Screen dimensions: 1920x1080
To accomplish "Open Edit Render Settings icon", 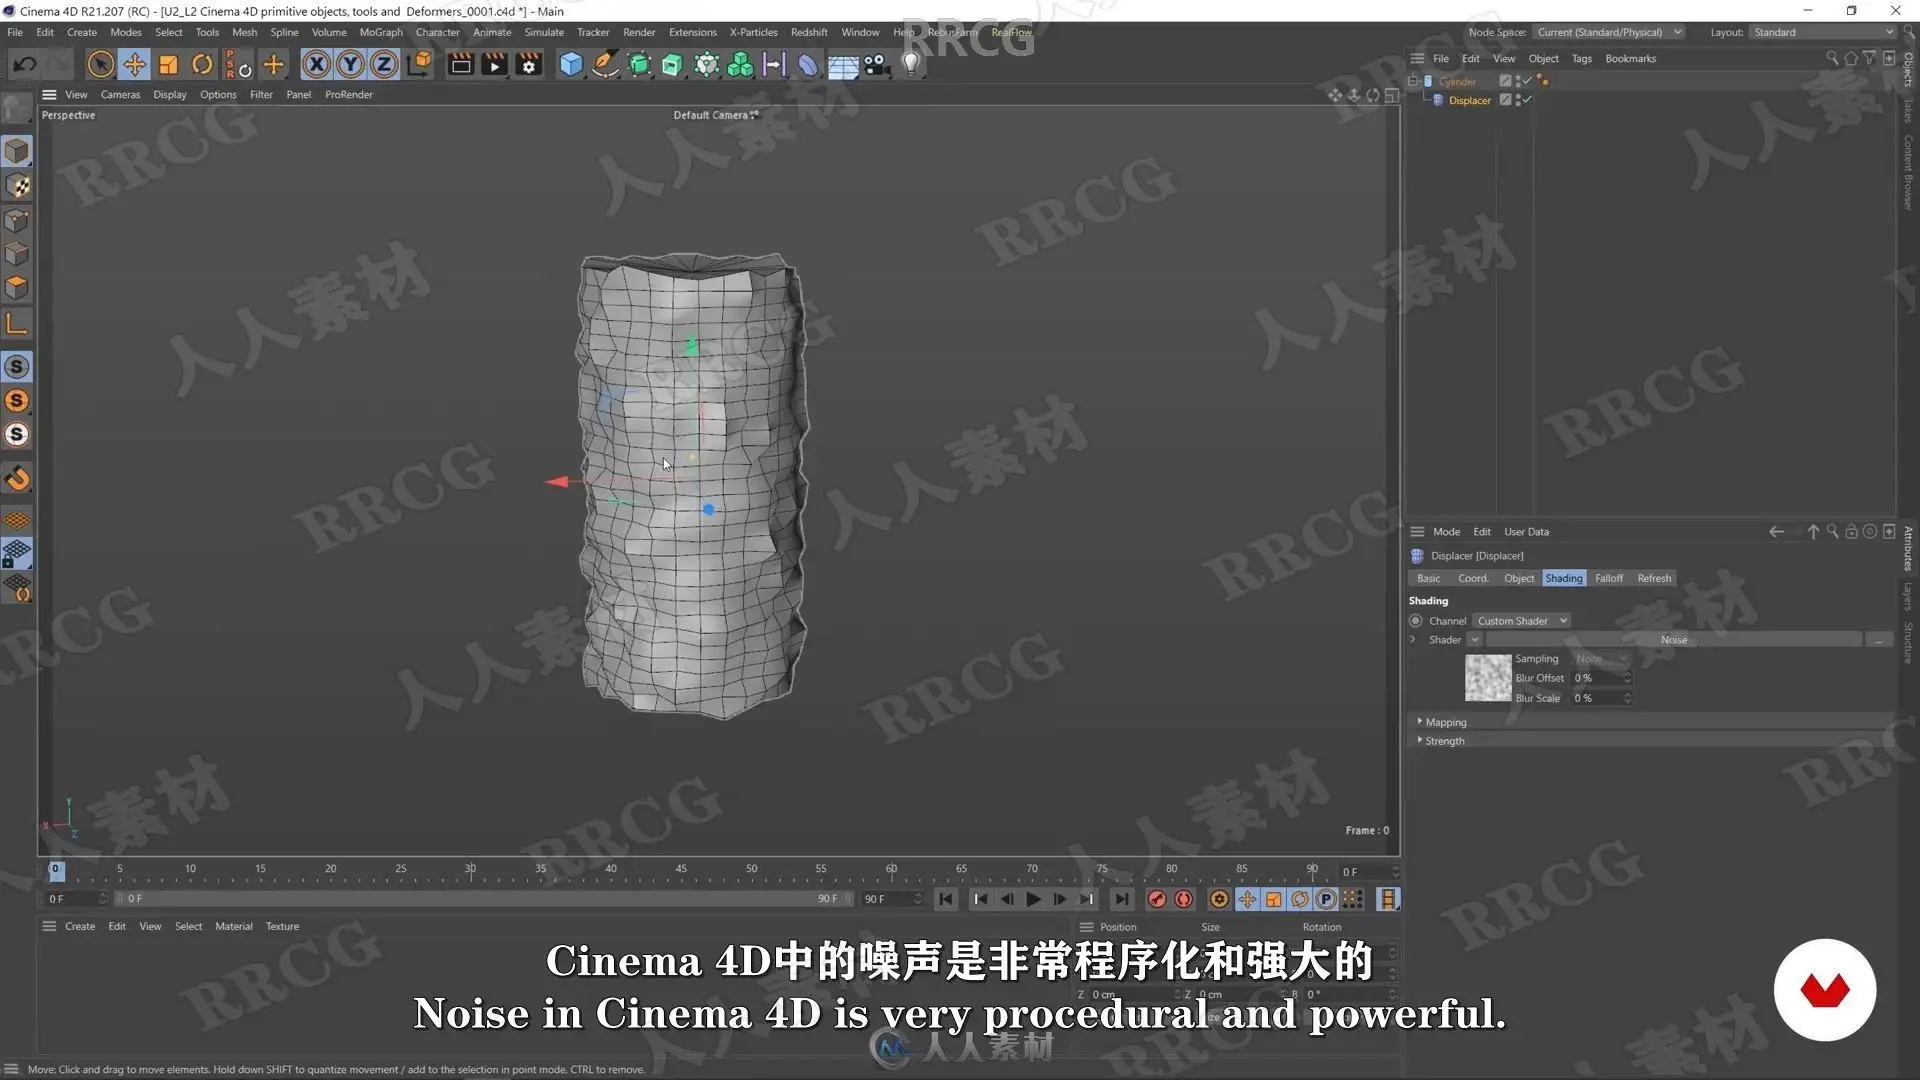I will tap(529, 65).
